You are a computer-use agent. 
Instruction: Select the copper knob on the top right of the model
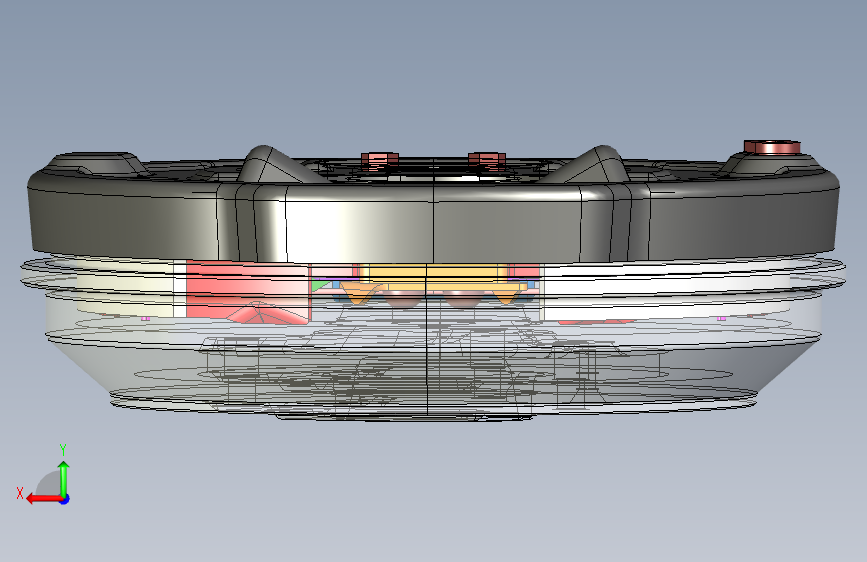772,147
